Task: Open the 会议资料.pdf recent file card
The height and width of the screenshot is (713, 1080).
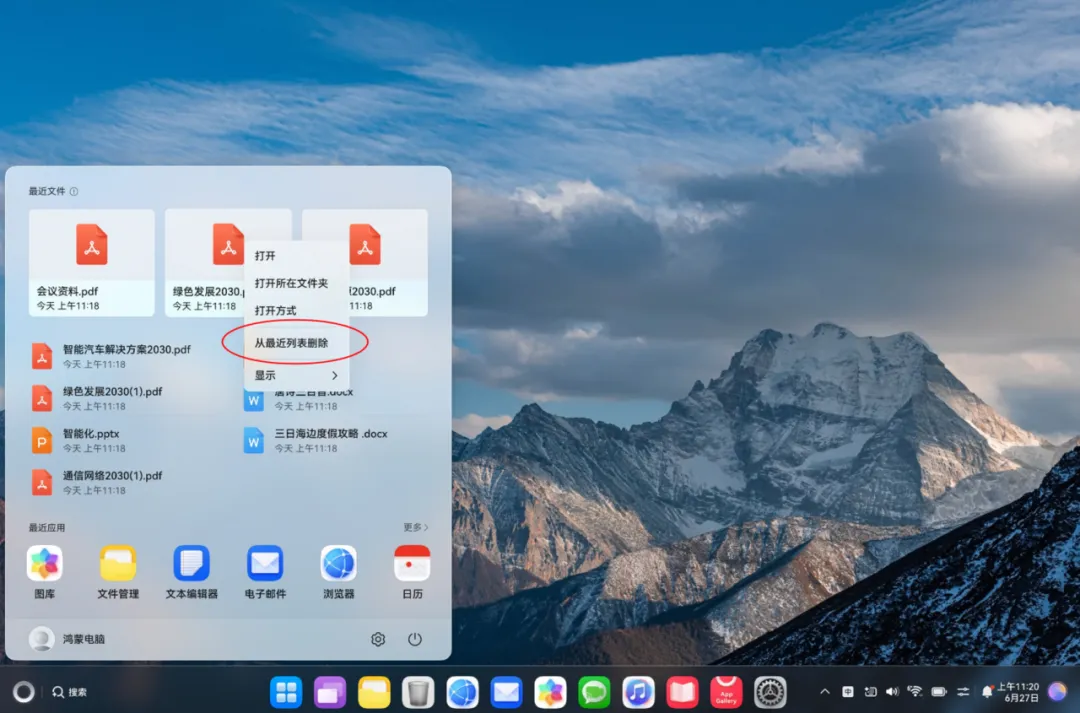Action: 92,263
